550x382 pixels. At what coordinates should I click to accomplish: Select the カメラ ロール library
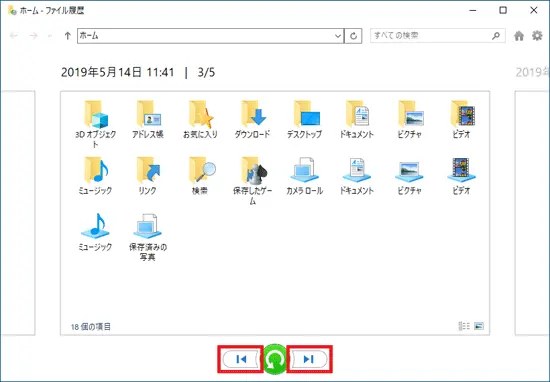point(304,176)
